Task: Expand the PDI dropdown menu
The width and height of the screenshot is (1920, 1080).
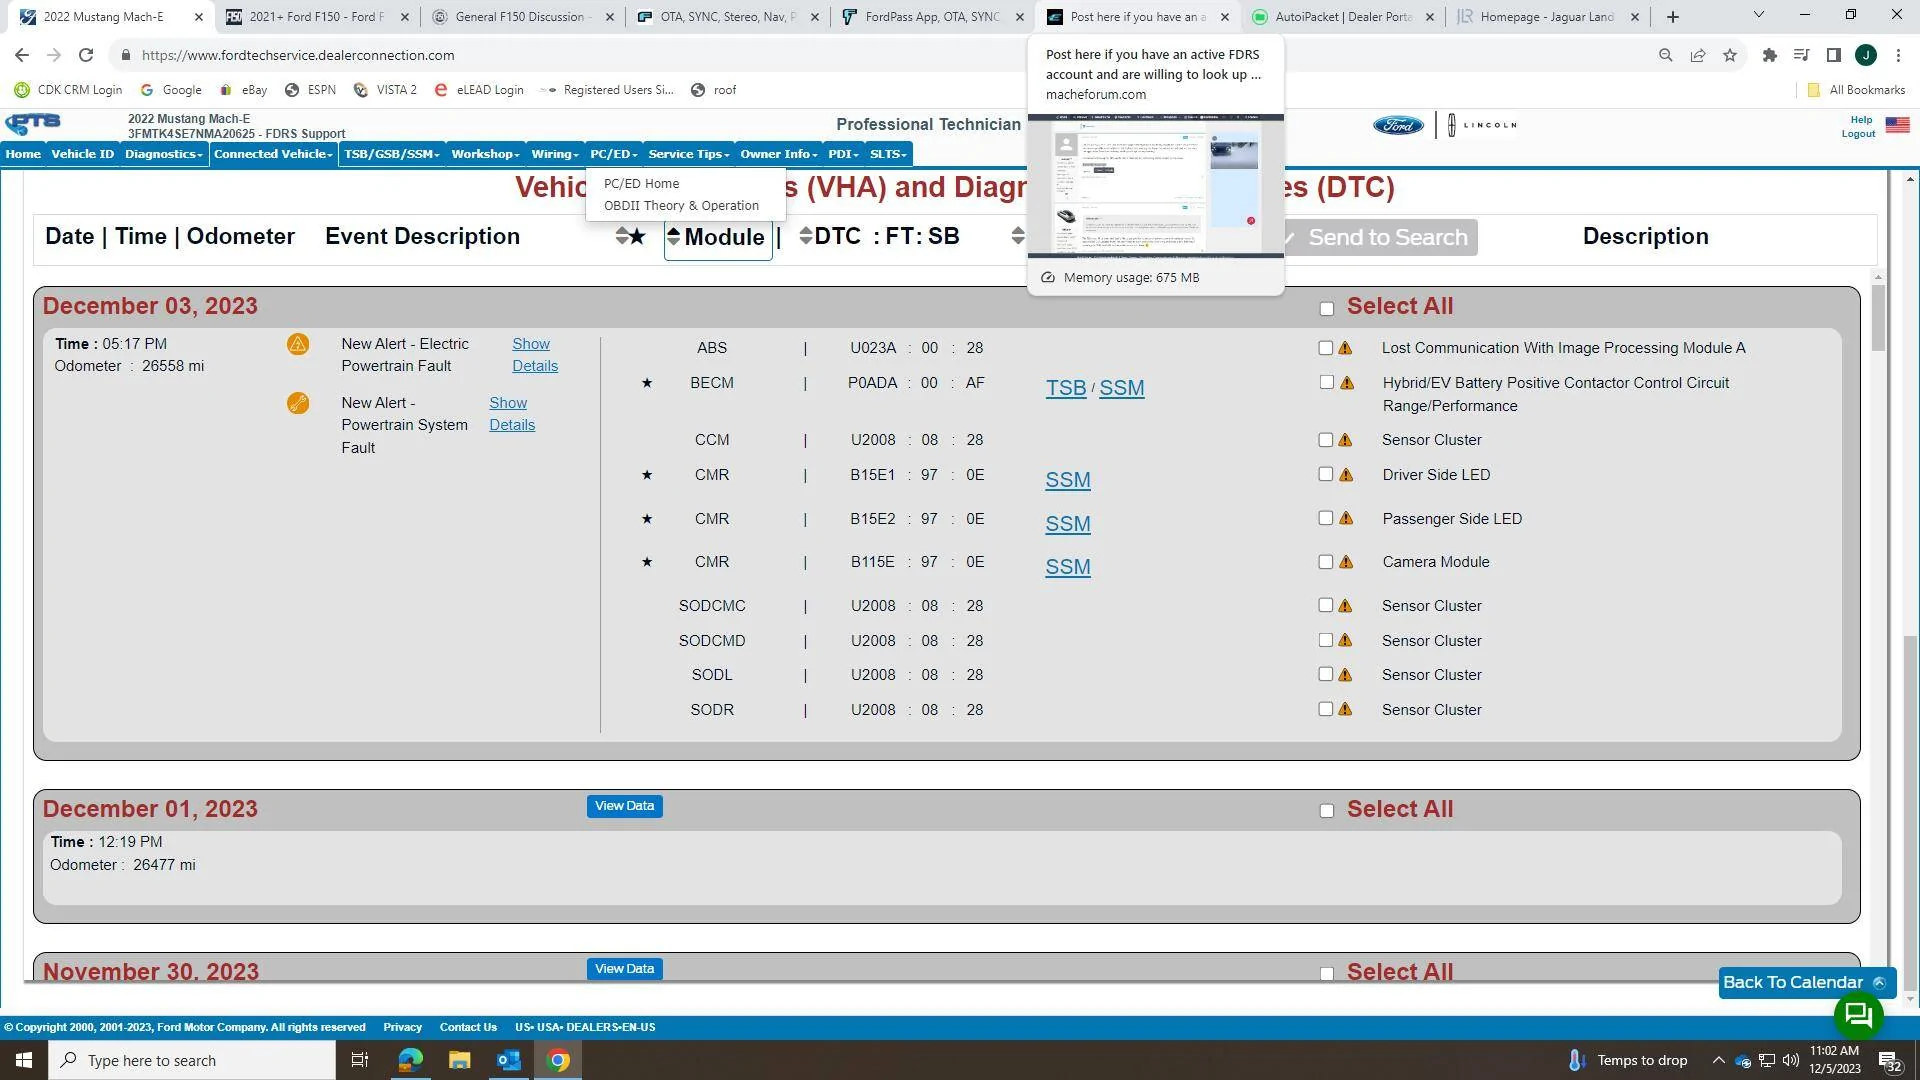Action: click(x=843, y=154)
